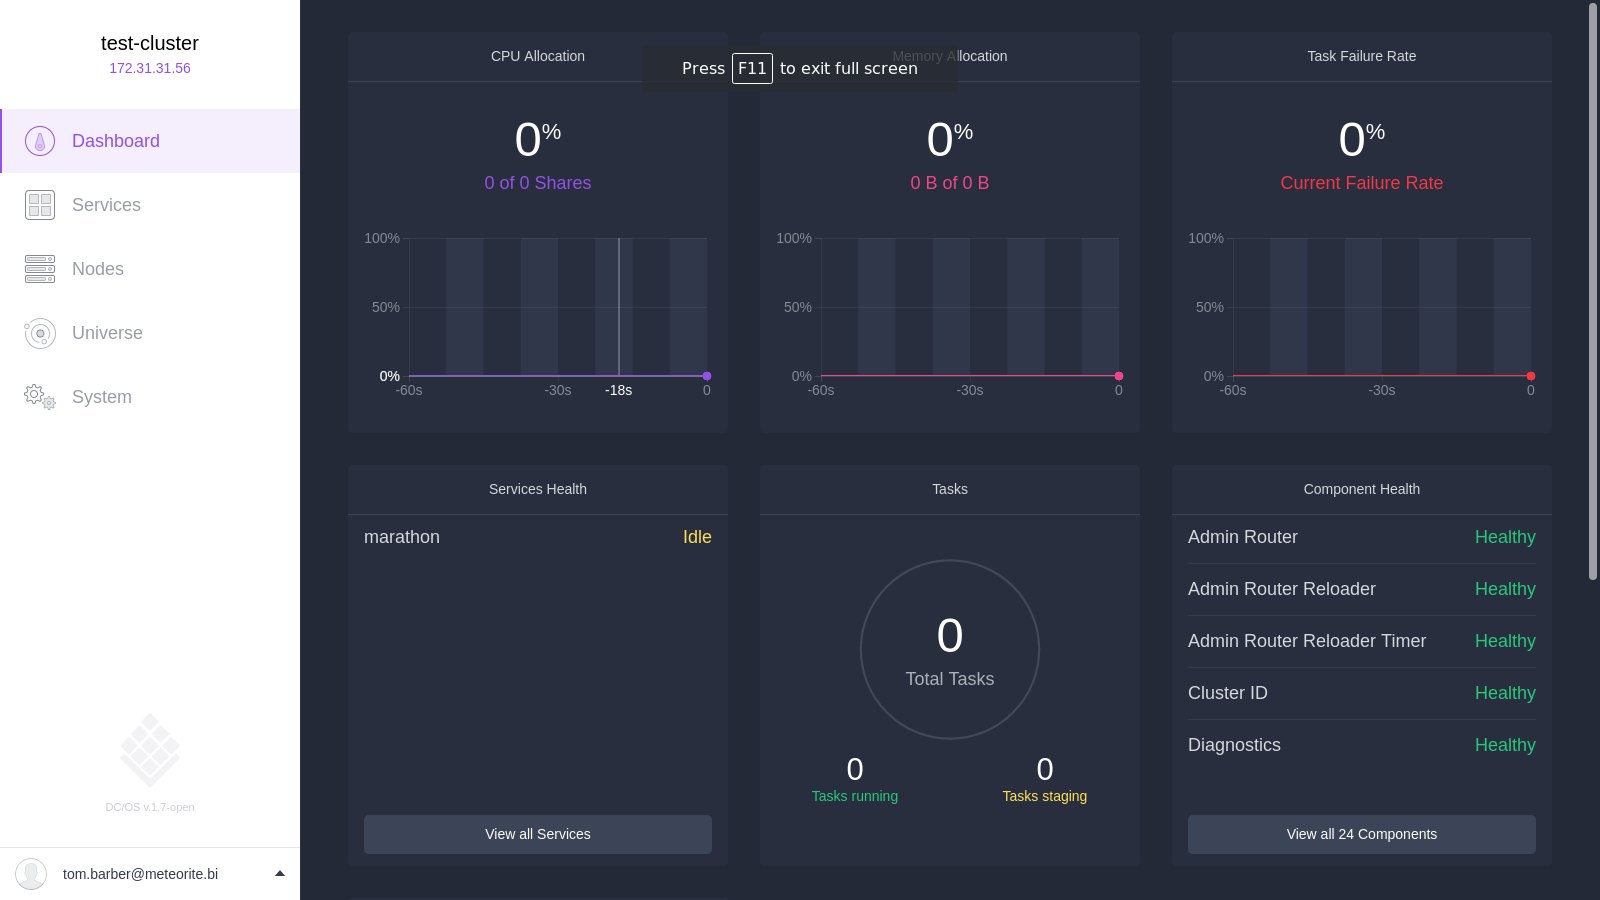Viewport: 1600px width, 900px height.
Task: Click 0 B of 0 B text
Action: [x=950, y=183]
